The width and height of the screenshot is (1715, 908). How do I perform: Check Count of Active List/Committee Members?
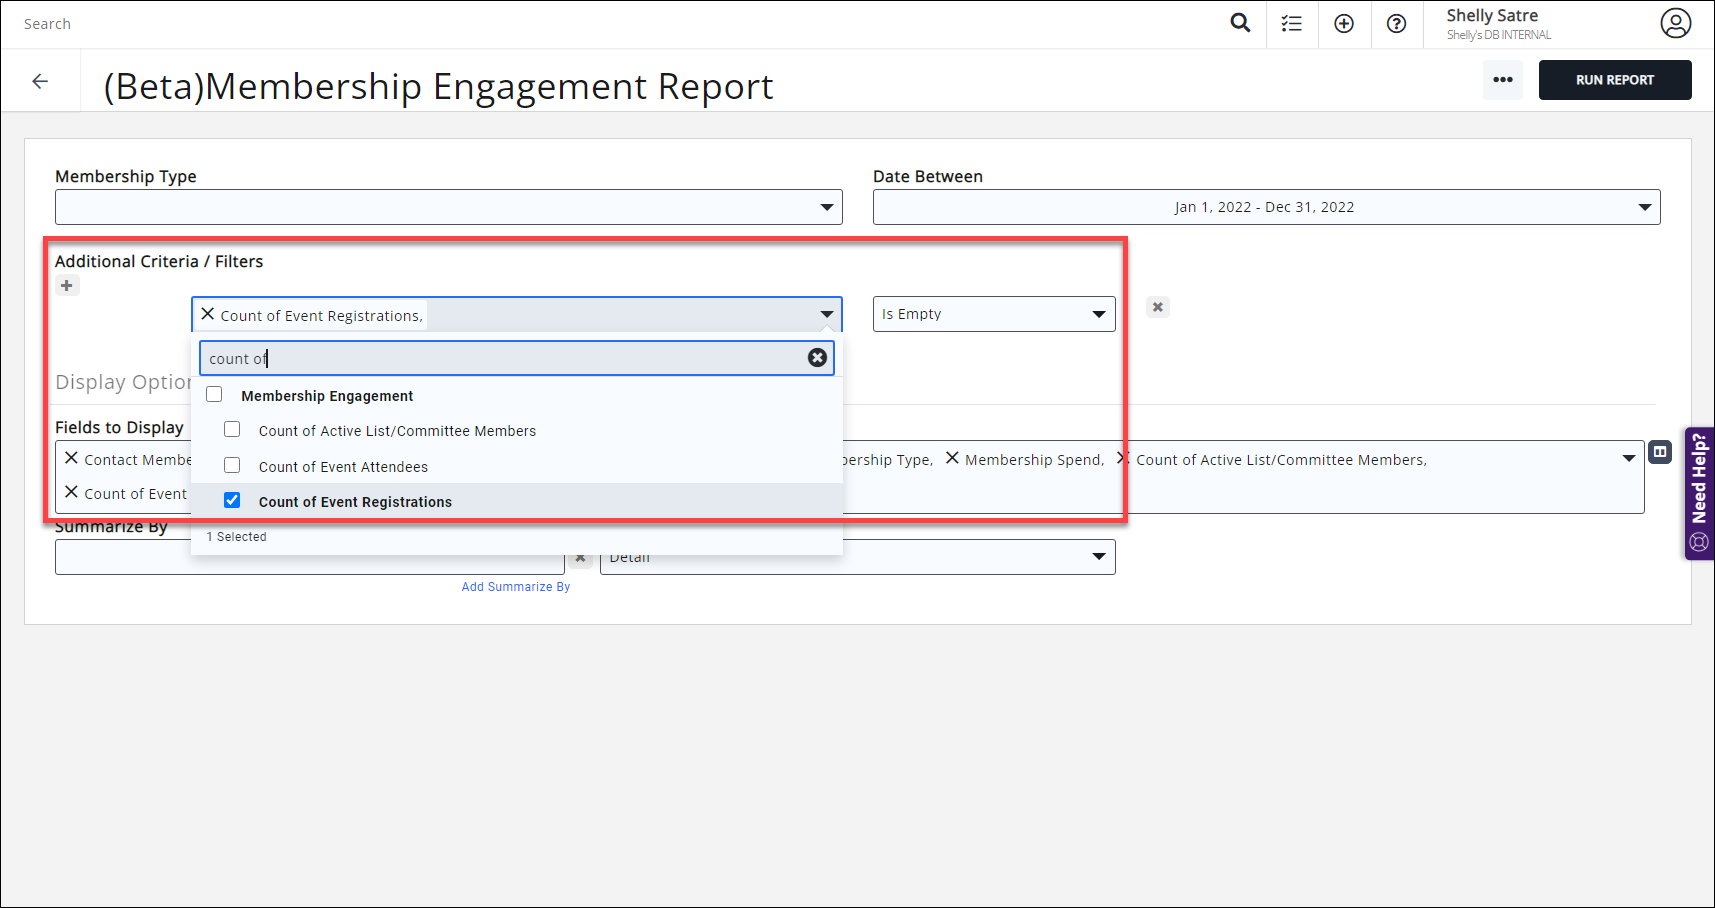tap(232, 430)
